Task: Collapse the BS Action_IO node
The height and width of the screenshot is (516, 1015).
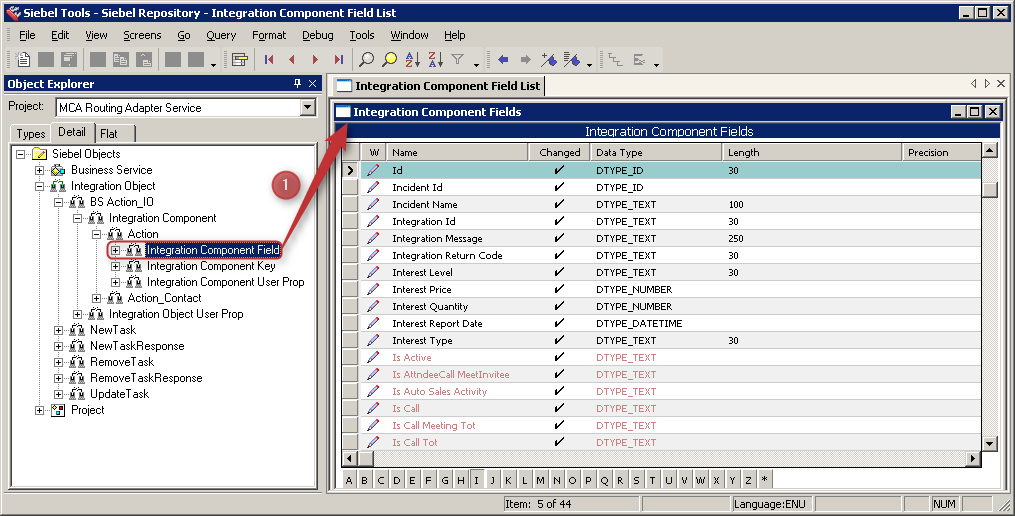Action: click(58, 202)
